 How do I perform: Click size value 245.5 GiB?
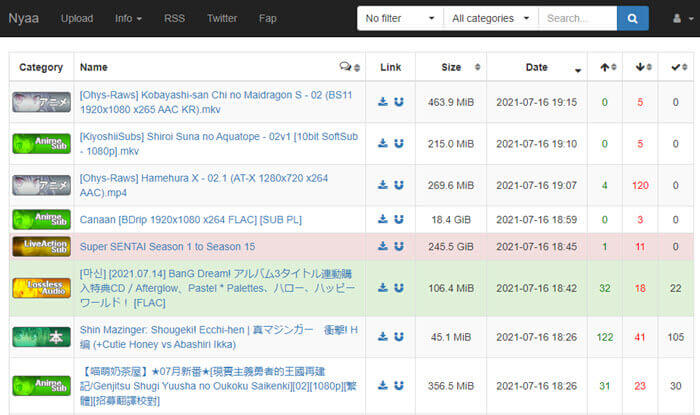coord(451,246)
